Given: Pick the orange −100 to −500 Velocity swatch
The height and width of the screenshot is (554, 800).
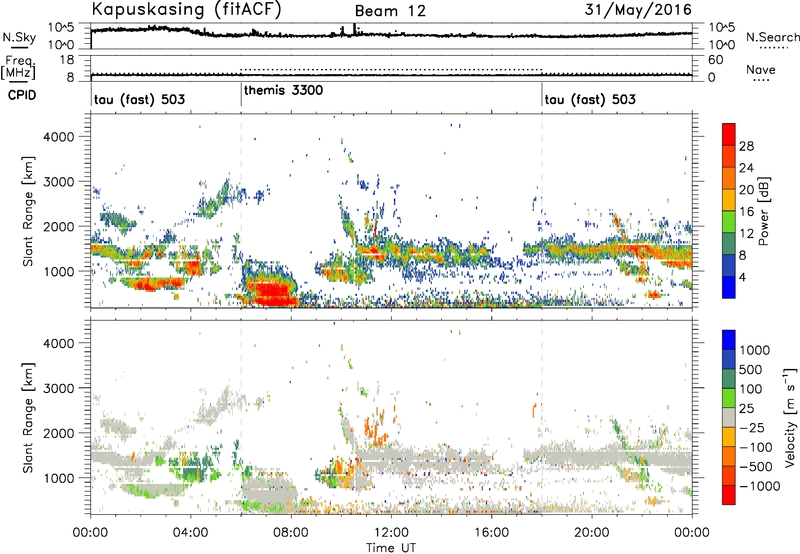Looking at the screenshot, I should click(x=729, y=456).
